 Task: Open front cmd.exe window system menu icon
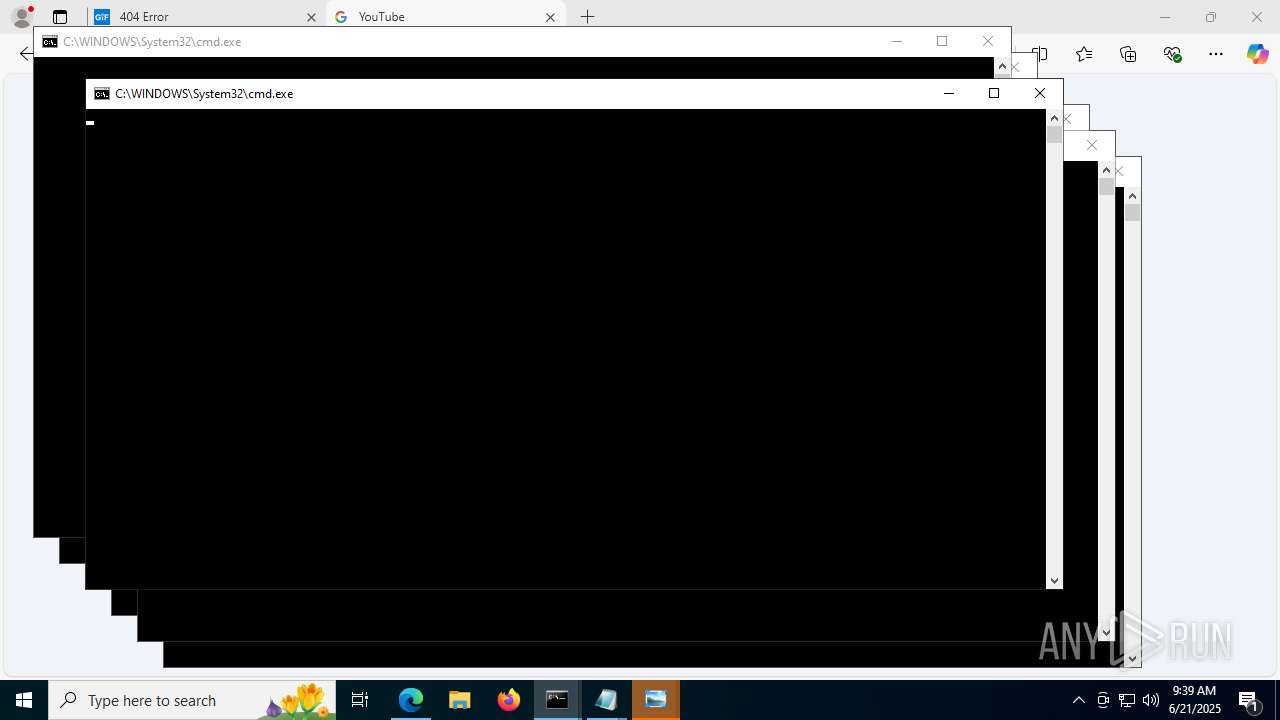[102, 94]
